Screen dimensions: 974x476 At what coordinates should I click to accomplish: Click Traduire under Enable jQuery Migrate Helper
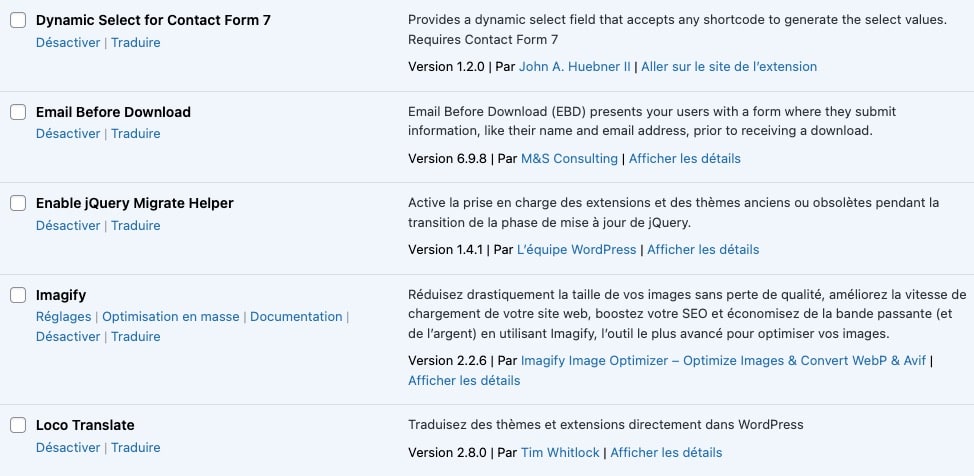tap(135, 226)
